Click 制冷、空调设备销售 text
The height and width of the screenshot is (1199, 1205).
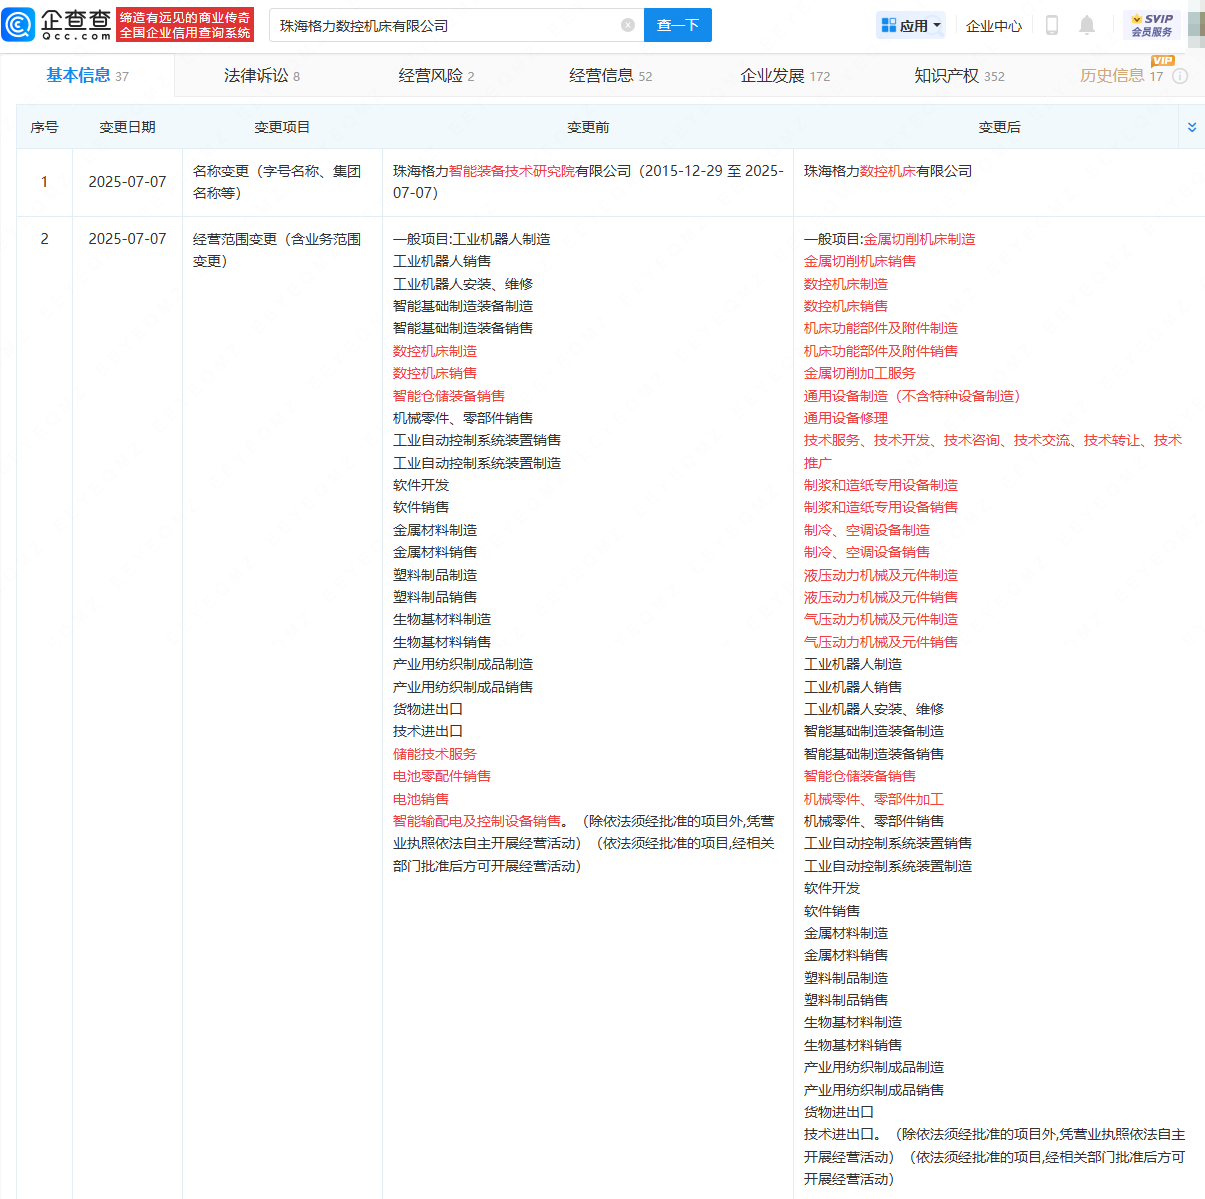tap(867, 552)
